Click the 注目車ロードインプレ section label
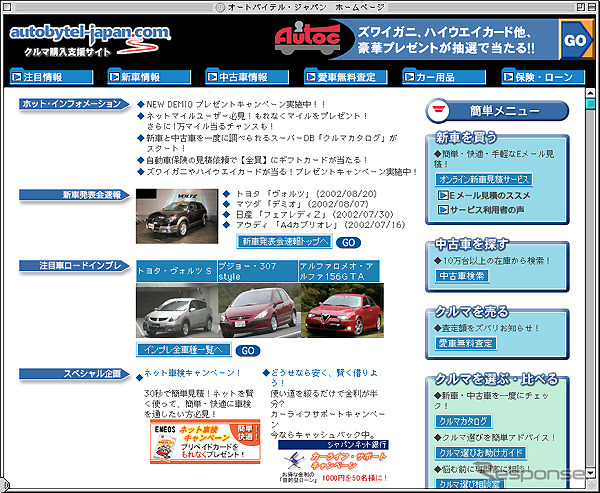This screenshot has height=493, width=600. [x=74, y=266]
